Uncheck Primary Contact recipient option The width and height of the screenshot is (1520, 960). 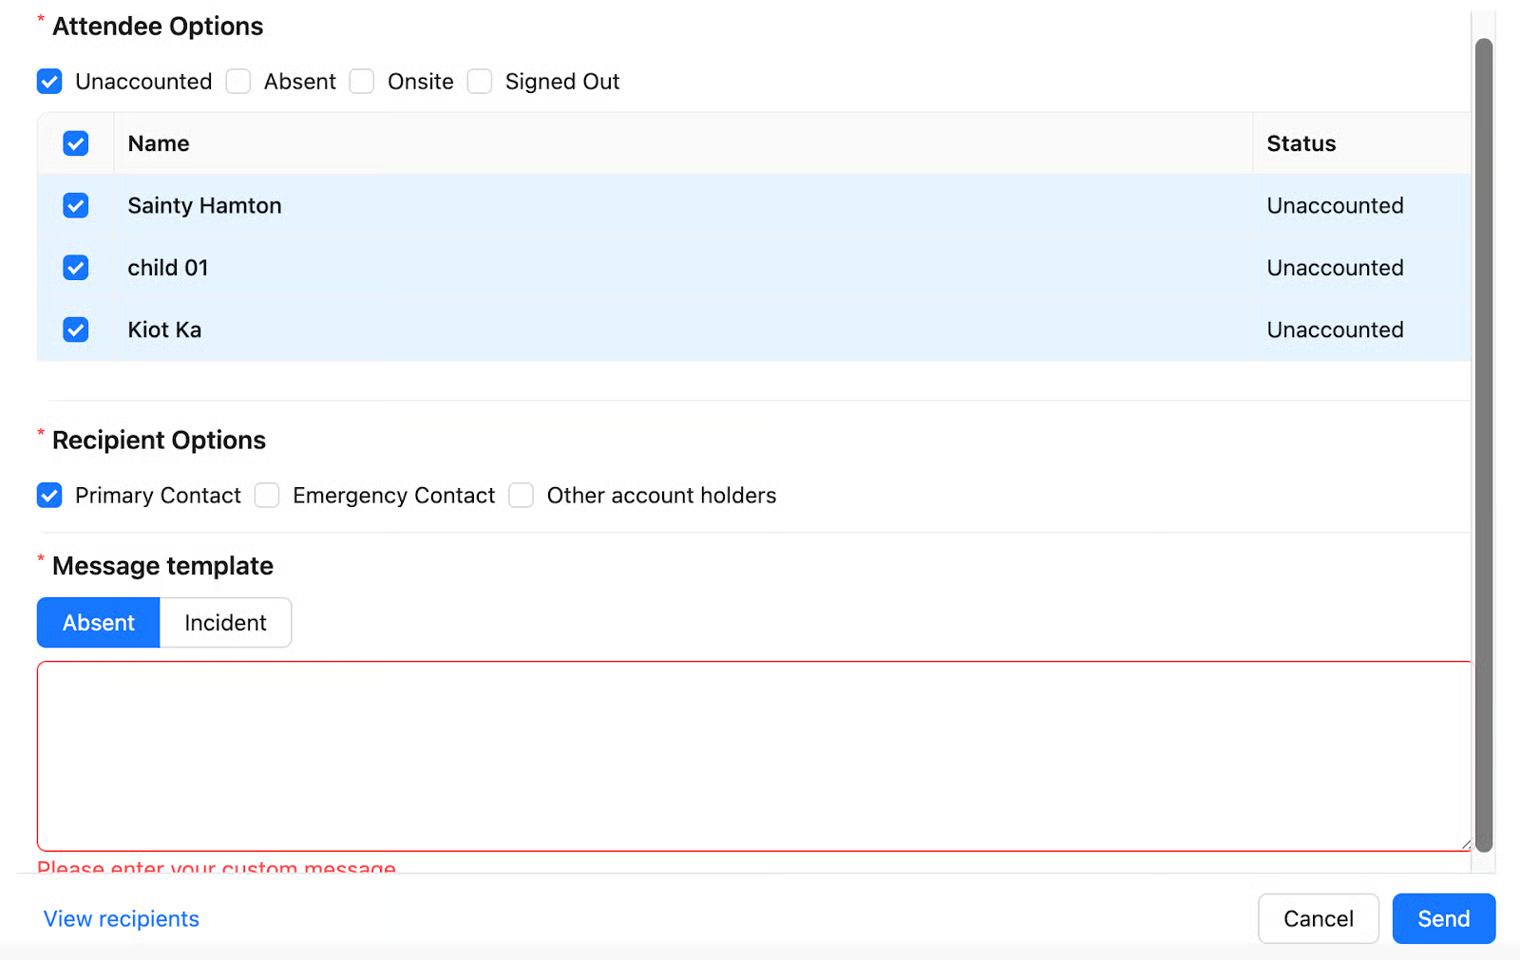pos(50,495)
